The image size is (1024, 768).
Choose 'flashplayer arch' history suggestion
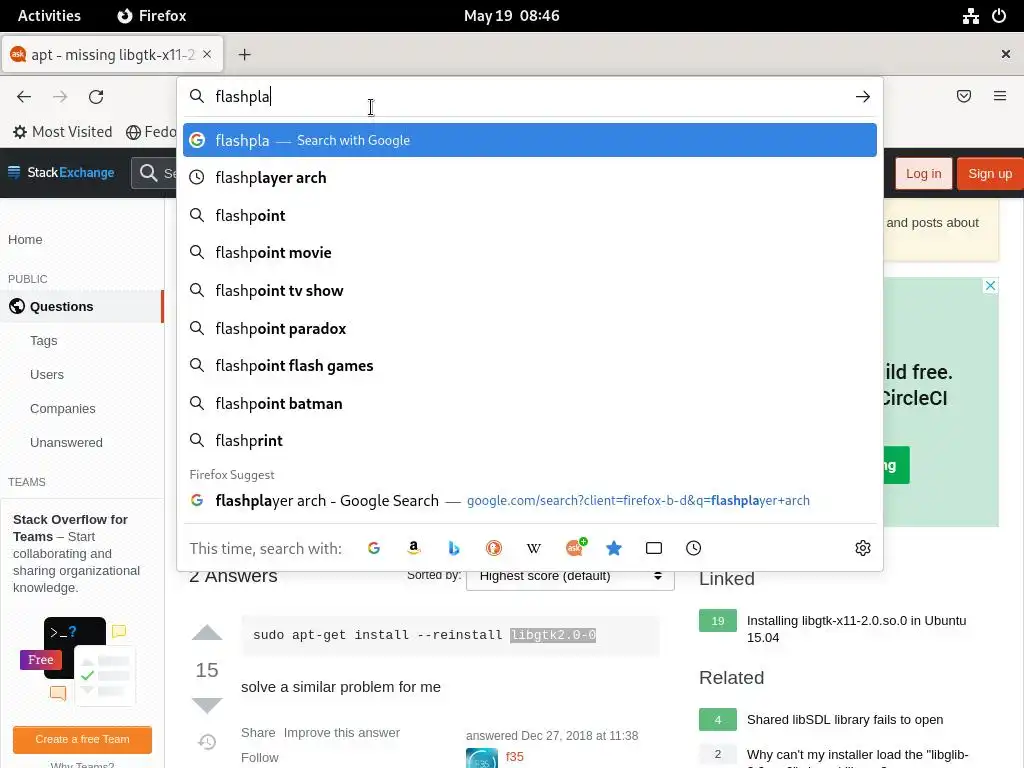coord(530,178)
